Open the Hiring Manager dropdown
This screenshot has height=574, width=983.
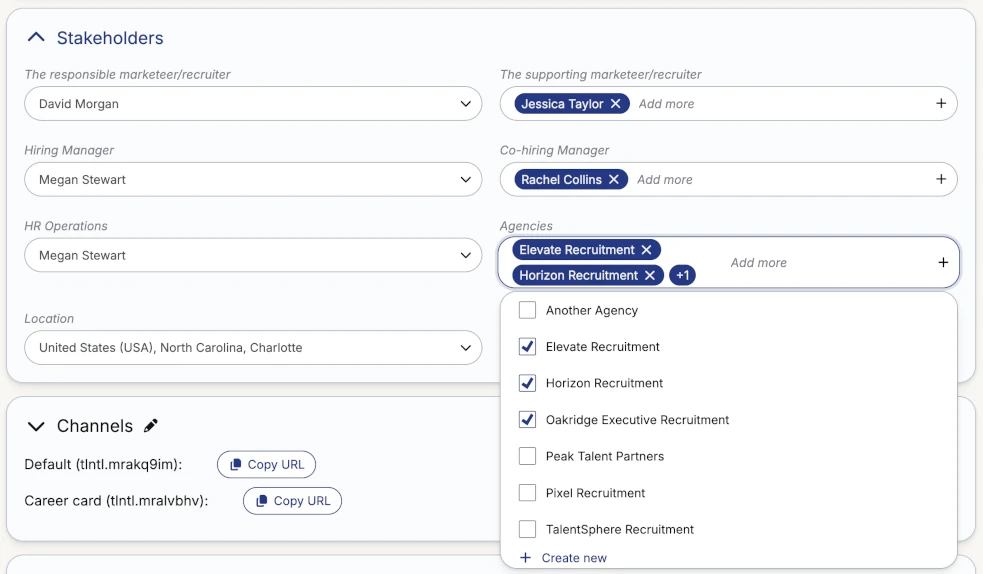point(253,179)
